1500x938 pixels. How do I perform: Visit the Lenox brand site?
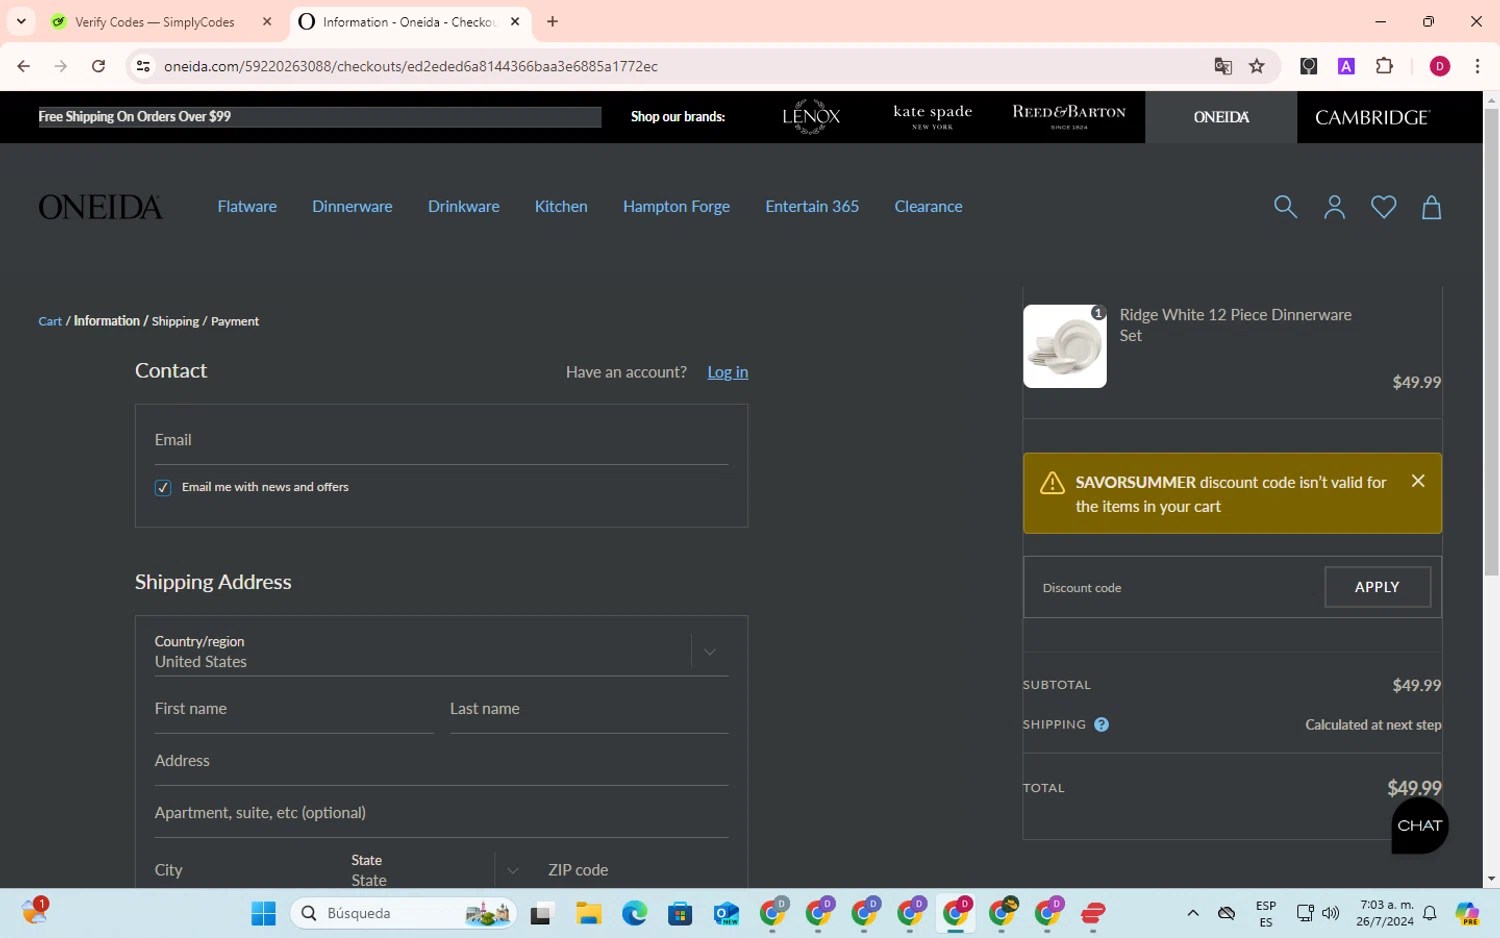(811, 117)
